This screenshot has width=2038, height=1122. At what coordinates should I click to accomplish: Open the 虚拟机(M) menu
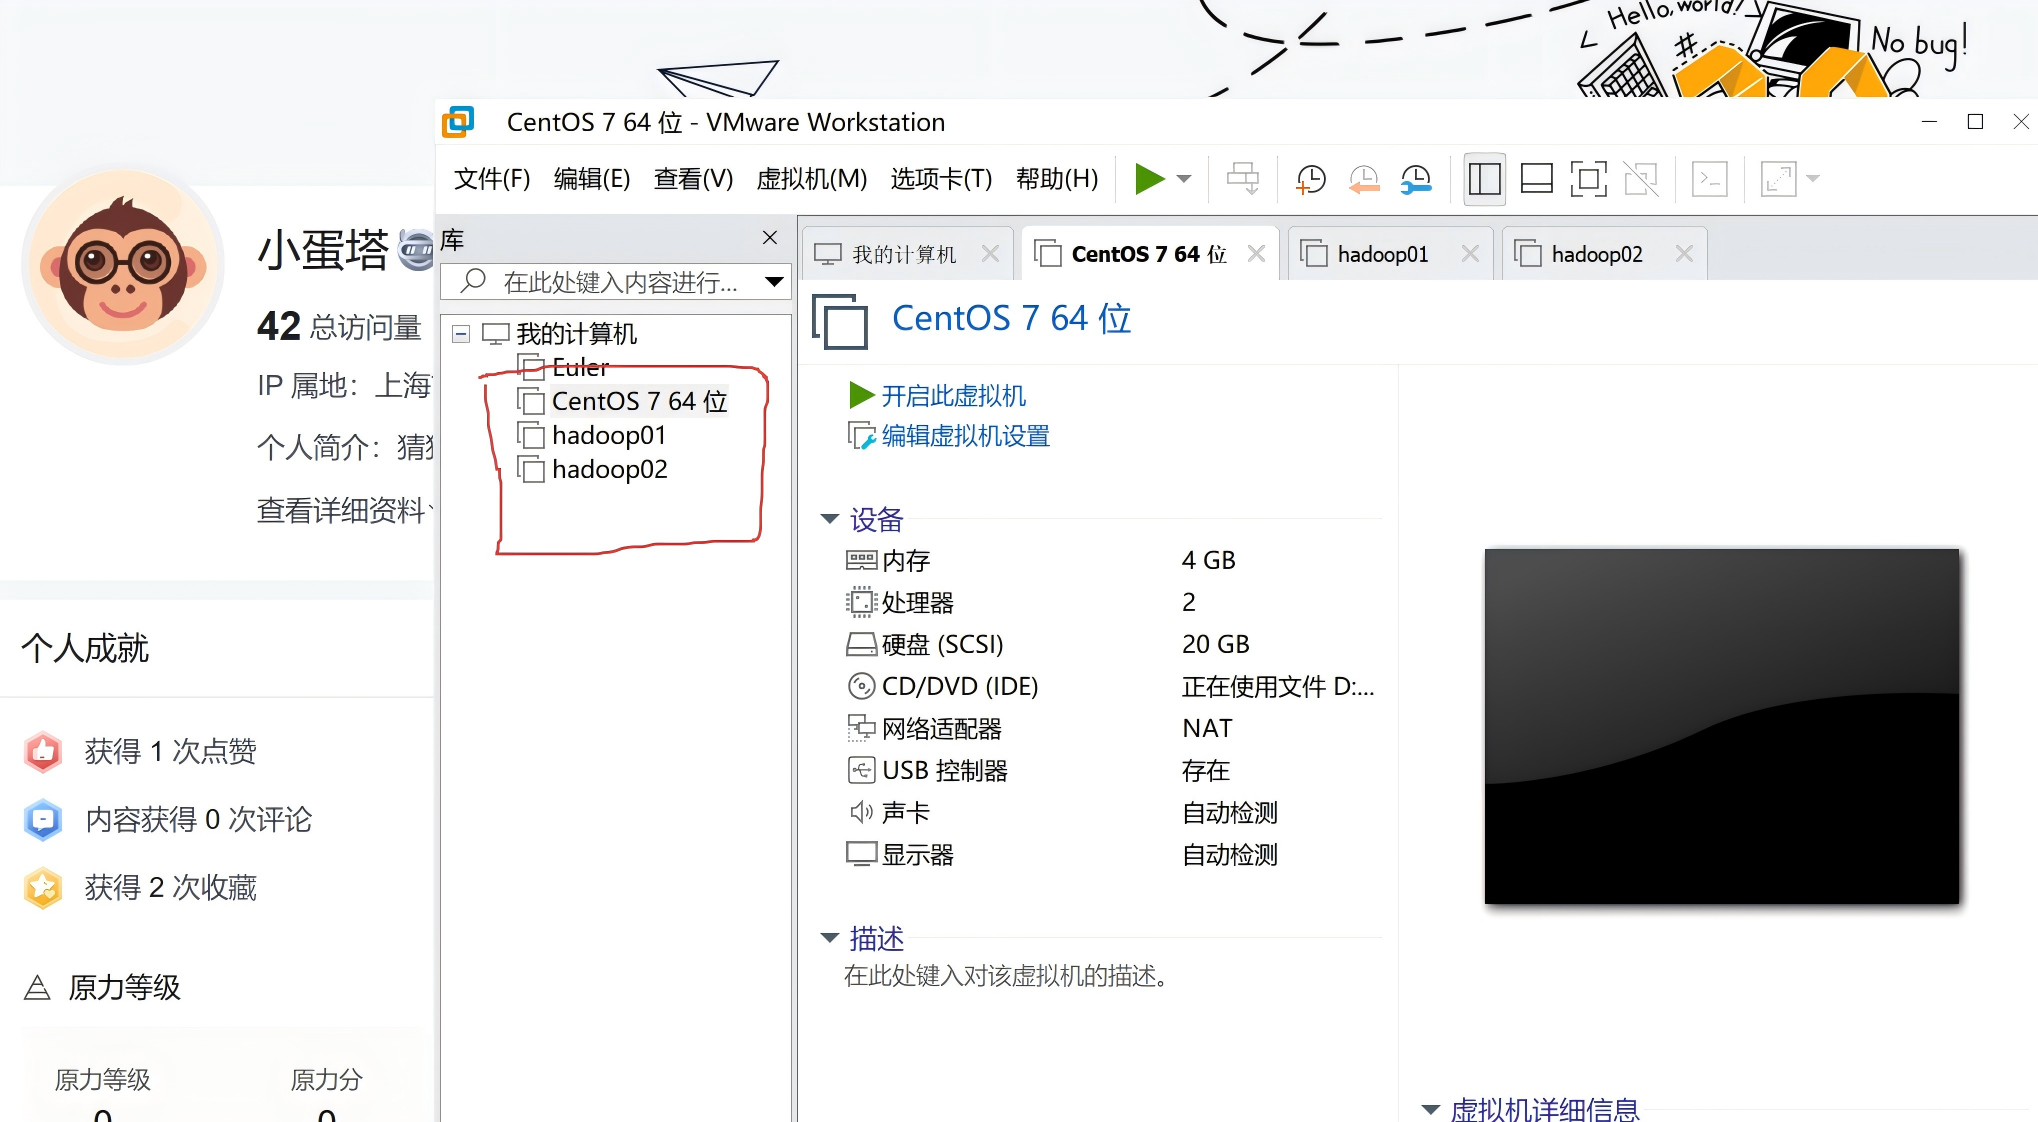coord(812,179)
